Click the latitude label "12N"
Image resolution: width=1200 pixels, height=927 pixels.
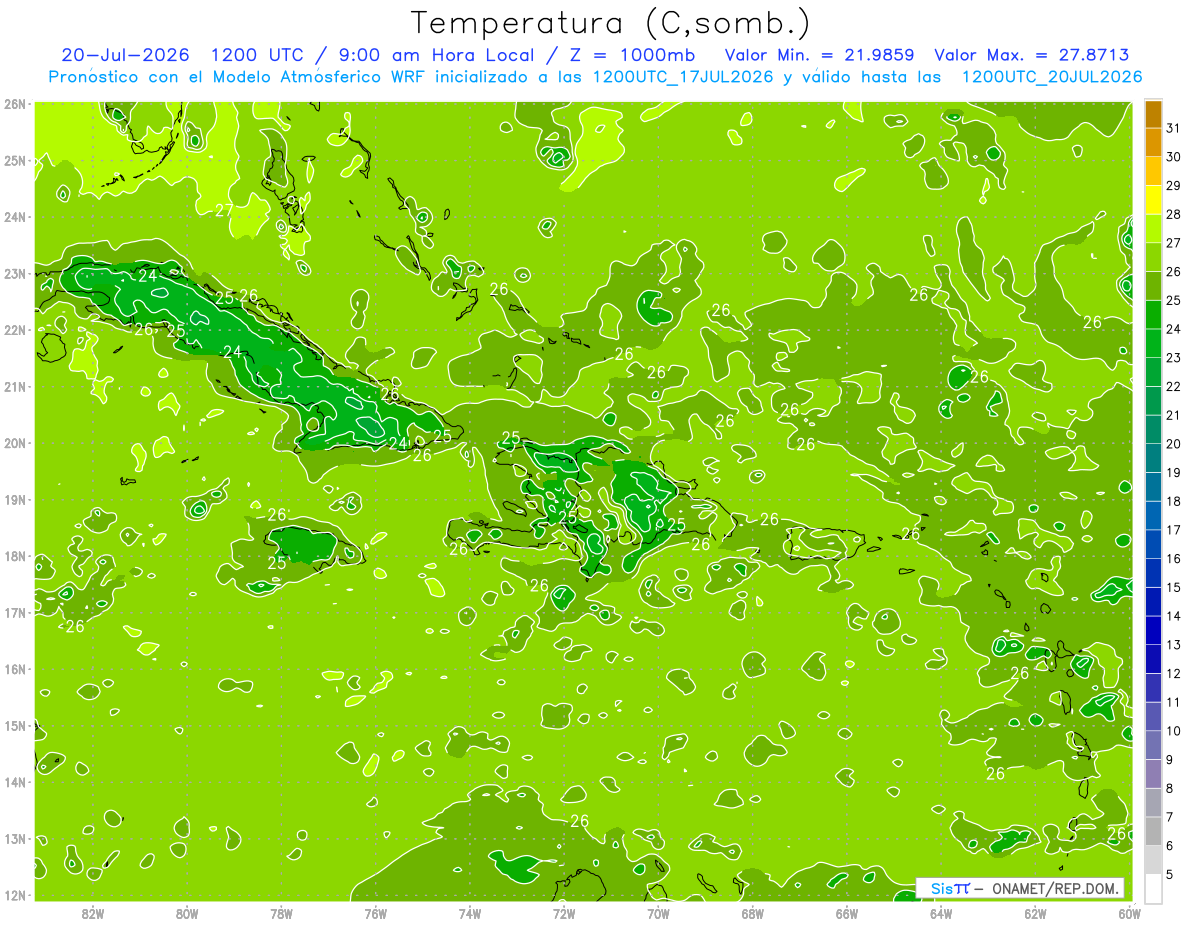click(x=15, y=895)
